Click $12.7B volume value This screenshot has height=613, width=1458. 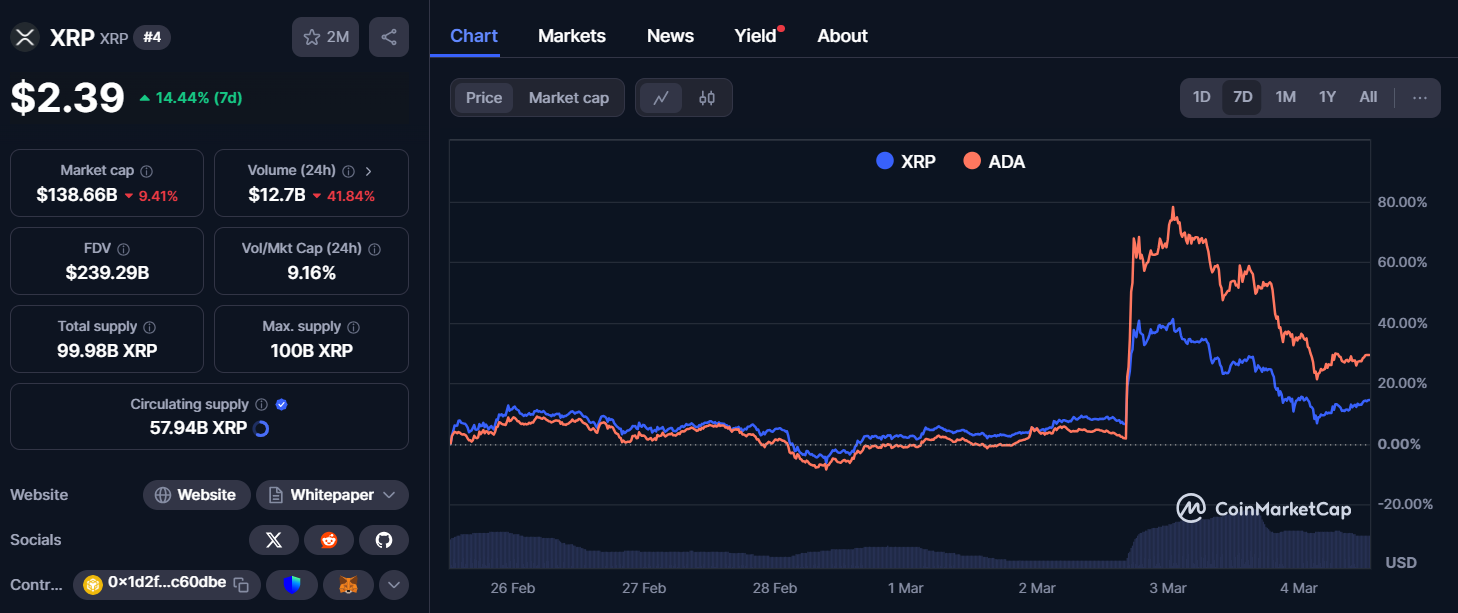click(x=277, y=195)
